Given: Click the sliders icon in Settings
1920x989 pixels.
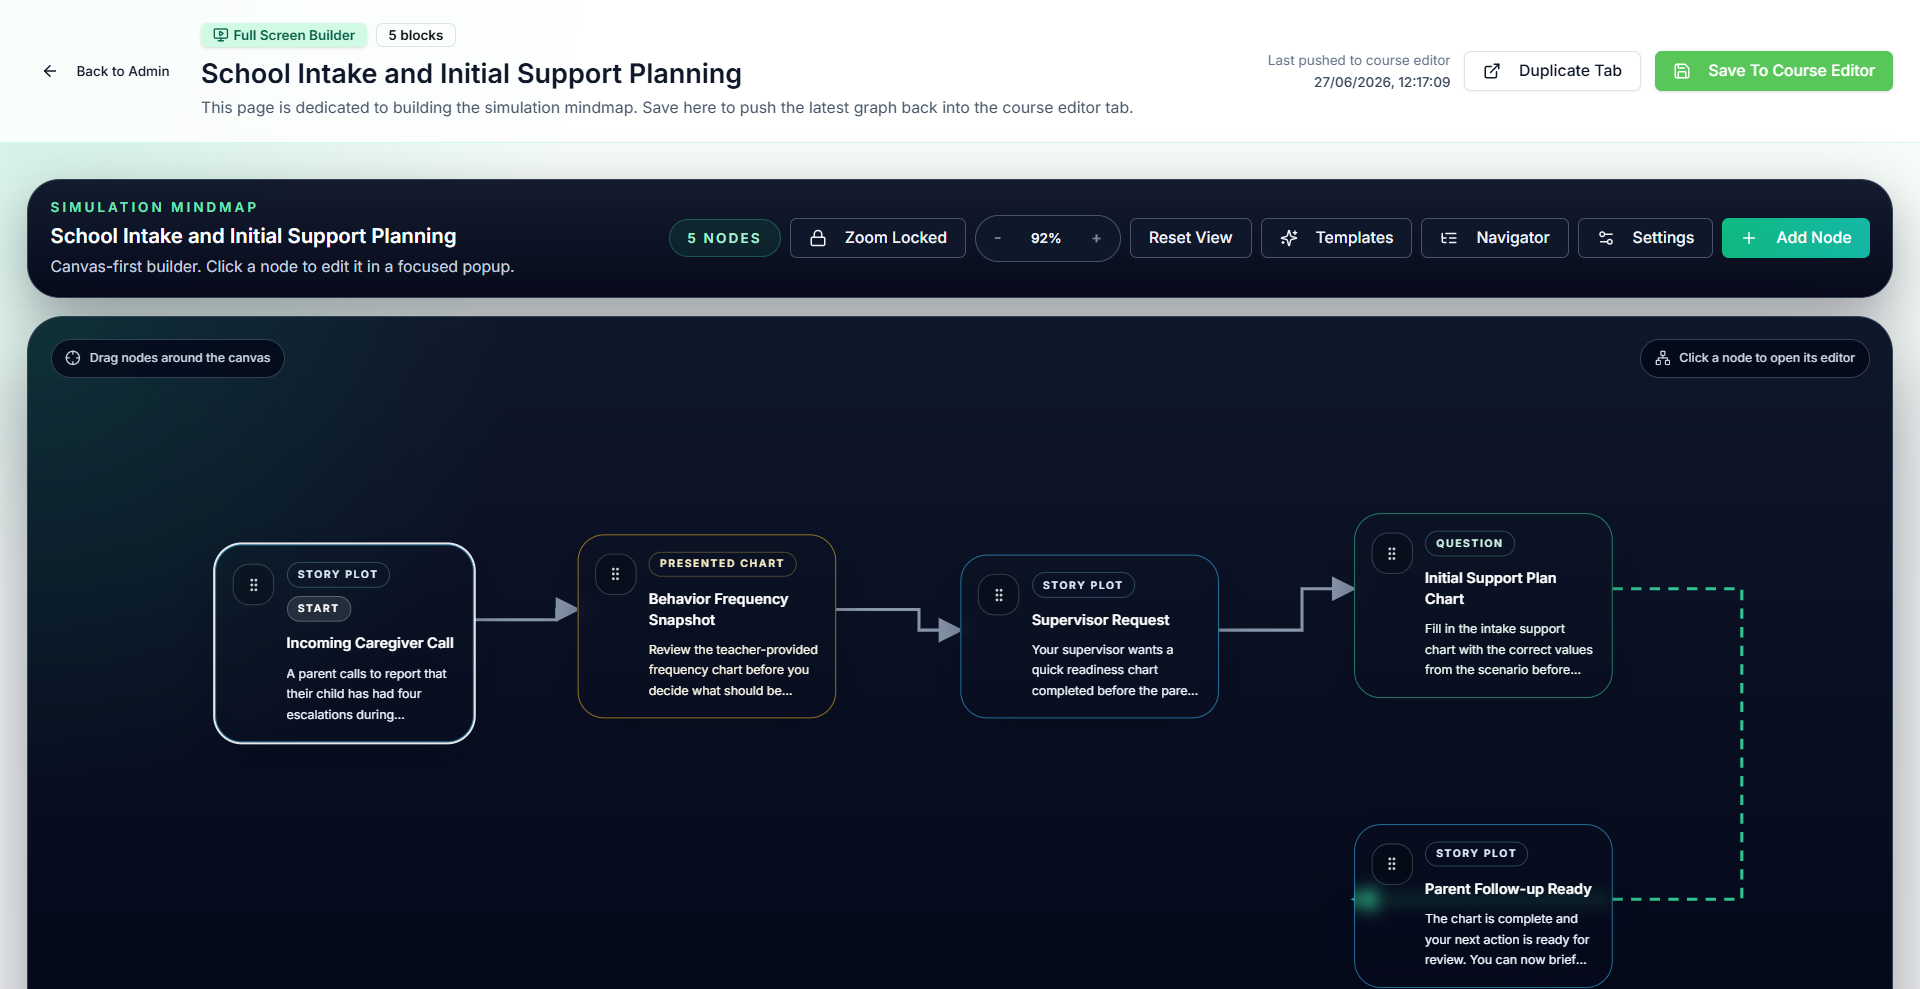Looking at the screenshot, I should click(1606, 238).
